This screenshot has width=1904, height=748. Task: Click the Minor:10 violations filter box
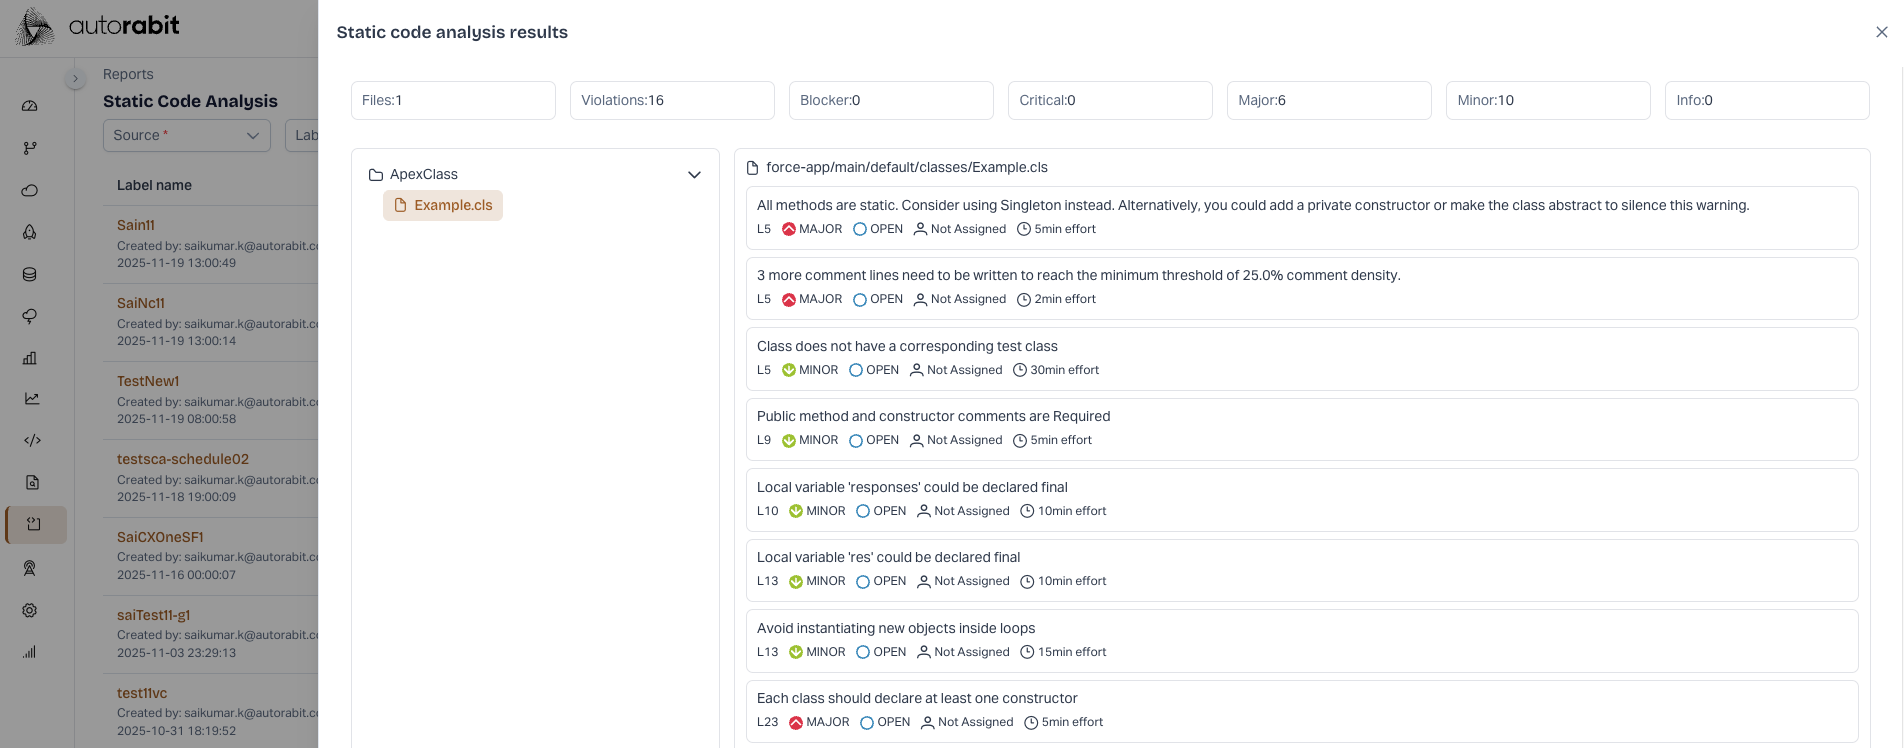(x=1547, y=100)
